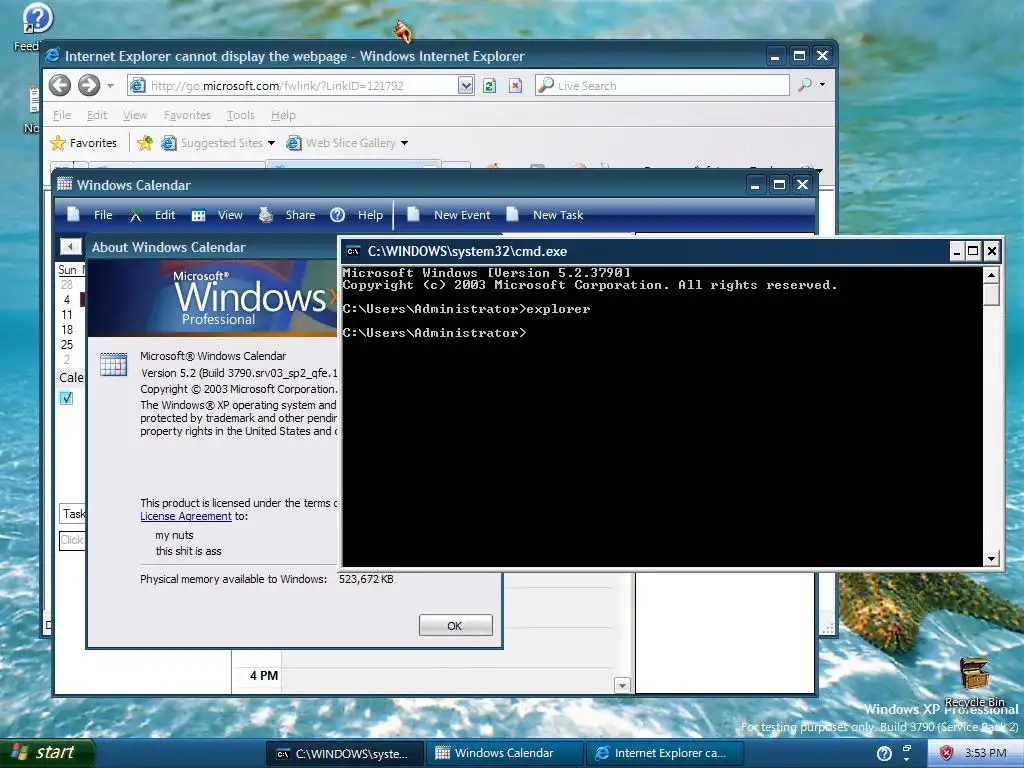Open Internet Explorer Favorites menu
This screenshot has width=1024, height=768.
pos(187,115)
